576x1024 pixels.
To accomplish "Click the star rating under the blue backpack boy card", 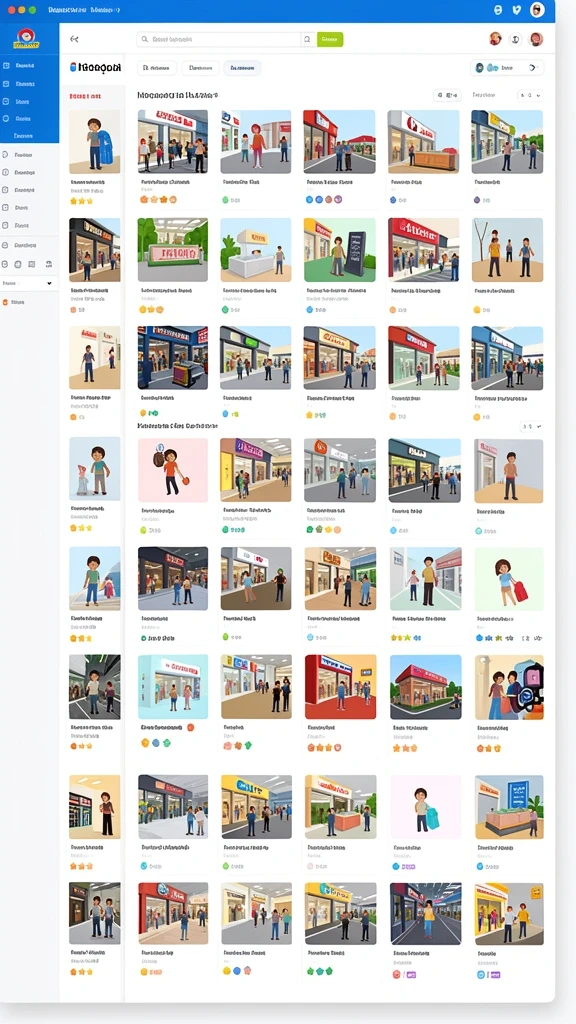I will (81, 201).
